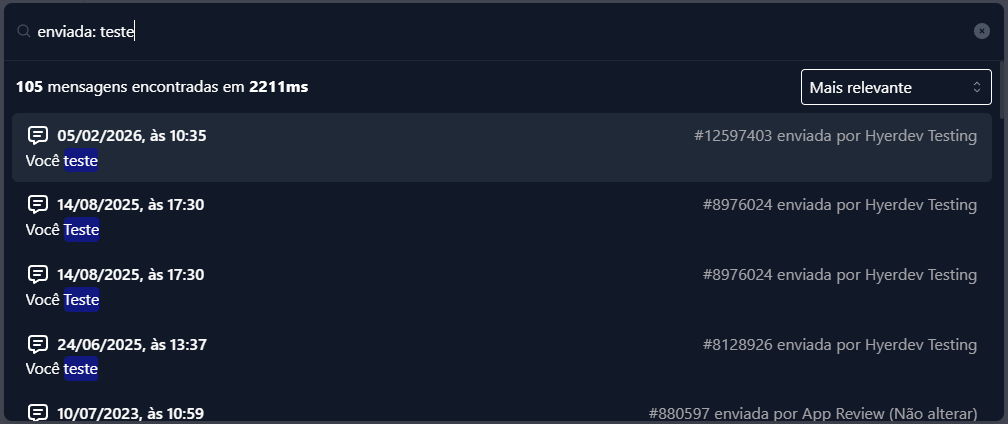Click highlighted "teste" in the 05/02/2026 message
The height and width of the screenshot is (424, 1008).
tap(81, 161)
